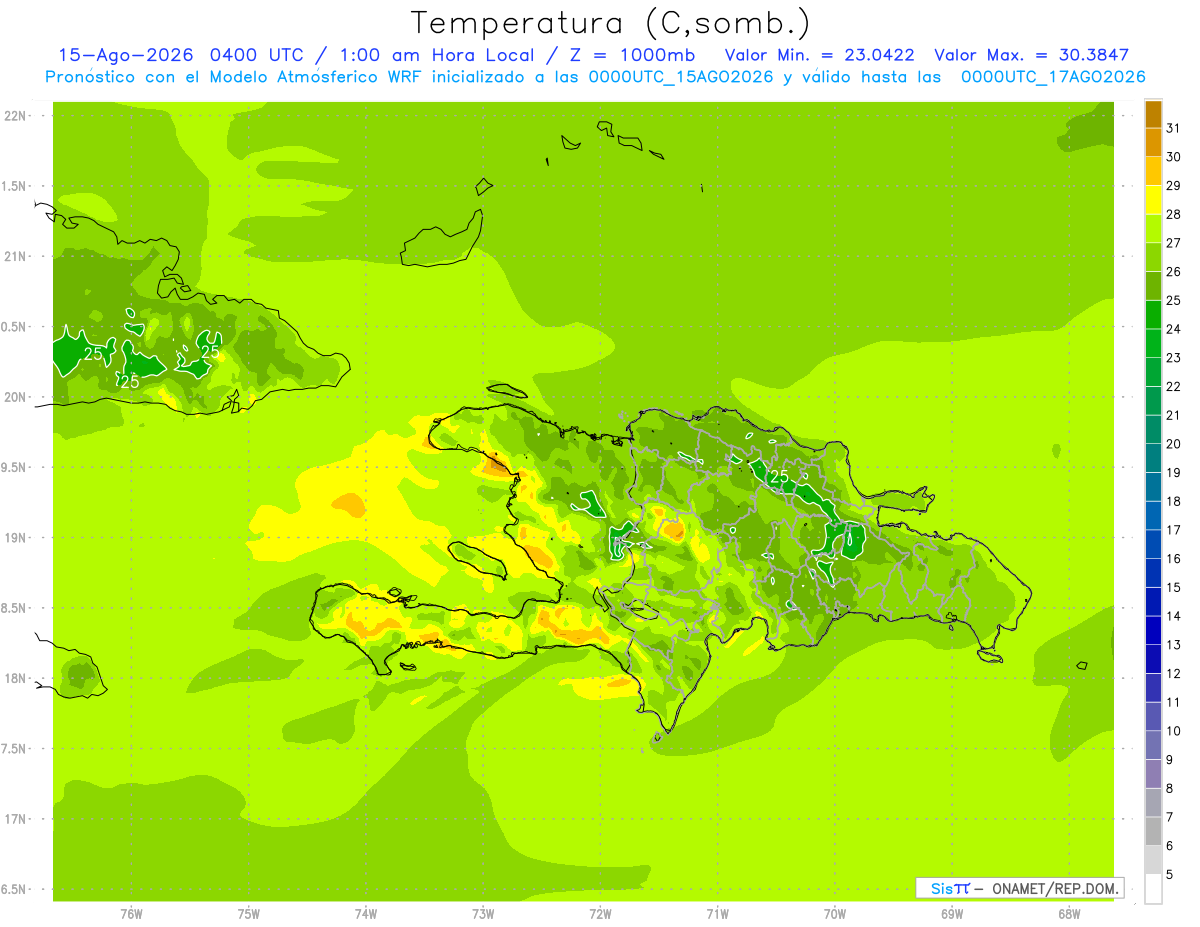Click the "Temperatura (C,somb.)" chart title
This screenshot has width=1200, height=927.
point(610,22)
